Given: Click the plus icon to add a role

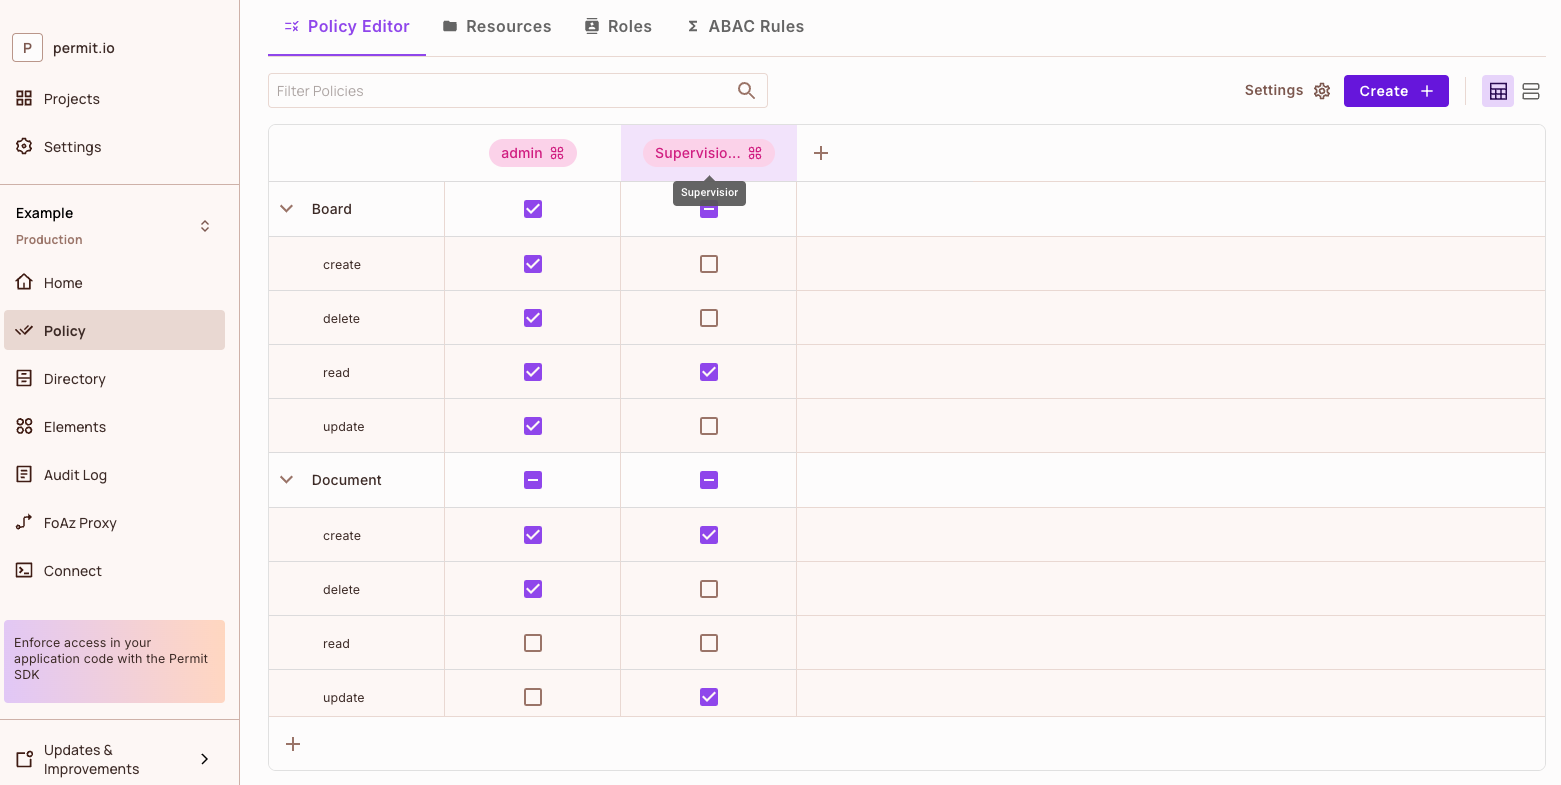Looking at the screenshot, I should point(821,152).
